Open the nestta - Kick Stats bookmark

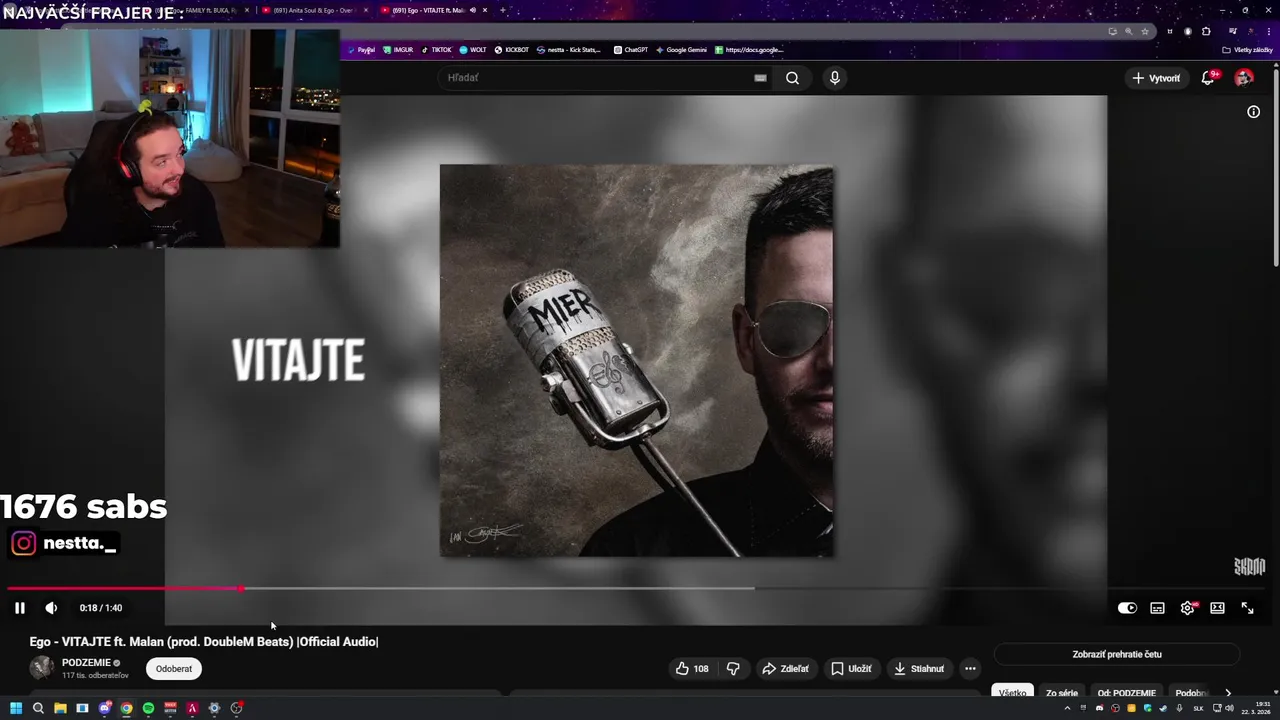coord(570,50)
